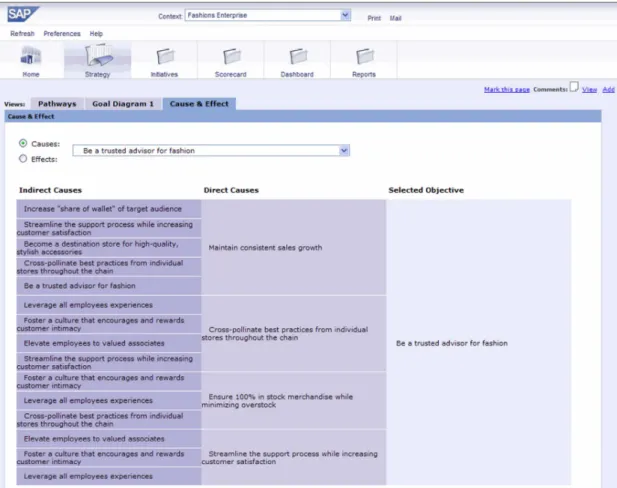Open the Context dropdown arrow

pyautogui.click(x=345, y=15)
